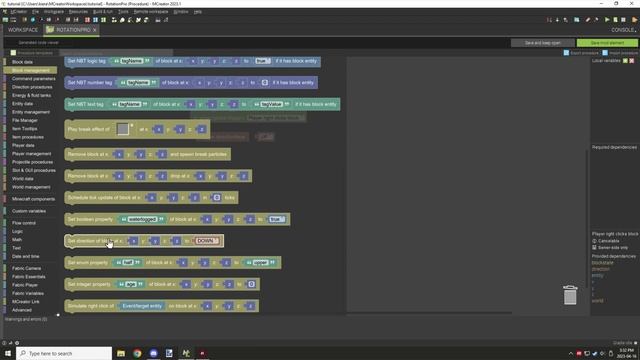Switch to the WORKSPACE tab
Viewport: 640px width, 360px height.
[x=22, y=30]
